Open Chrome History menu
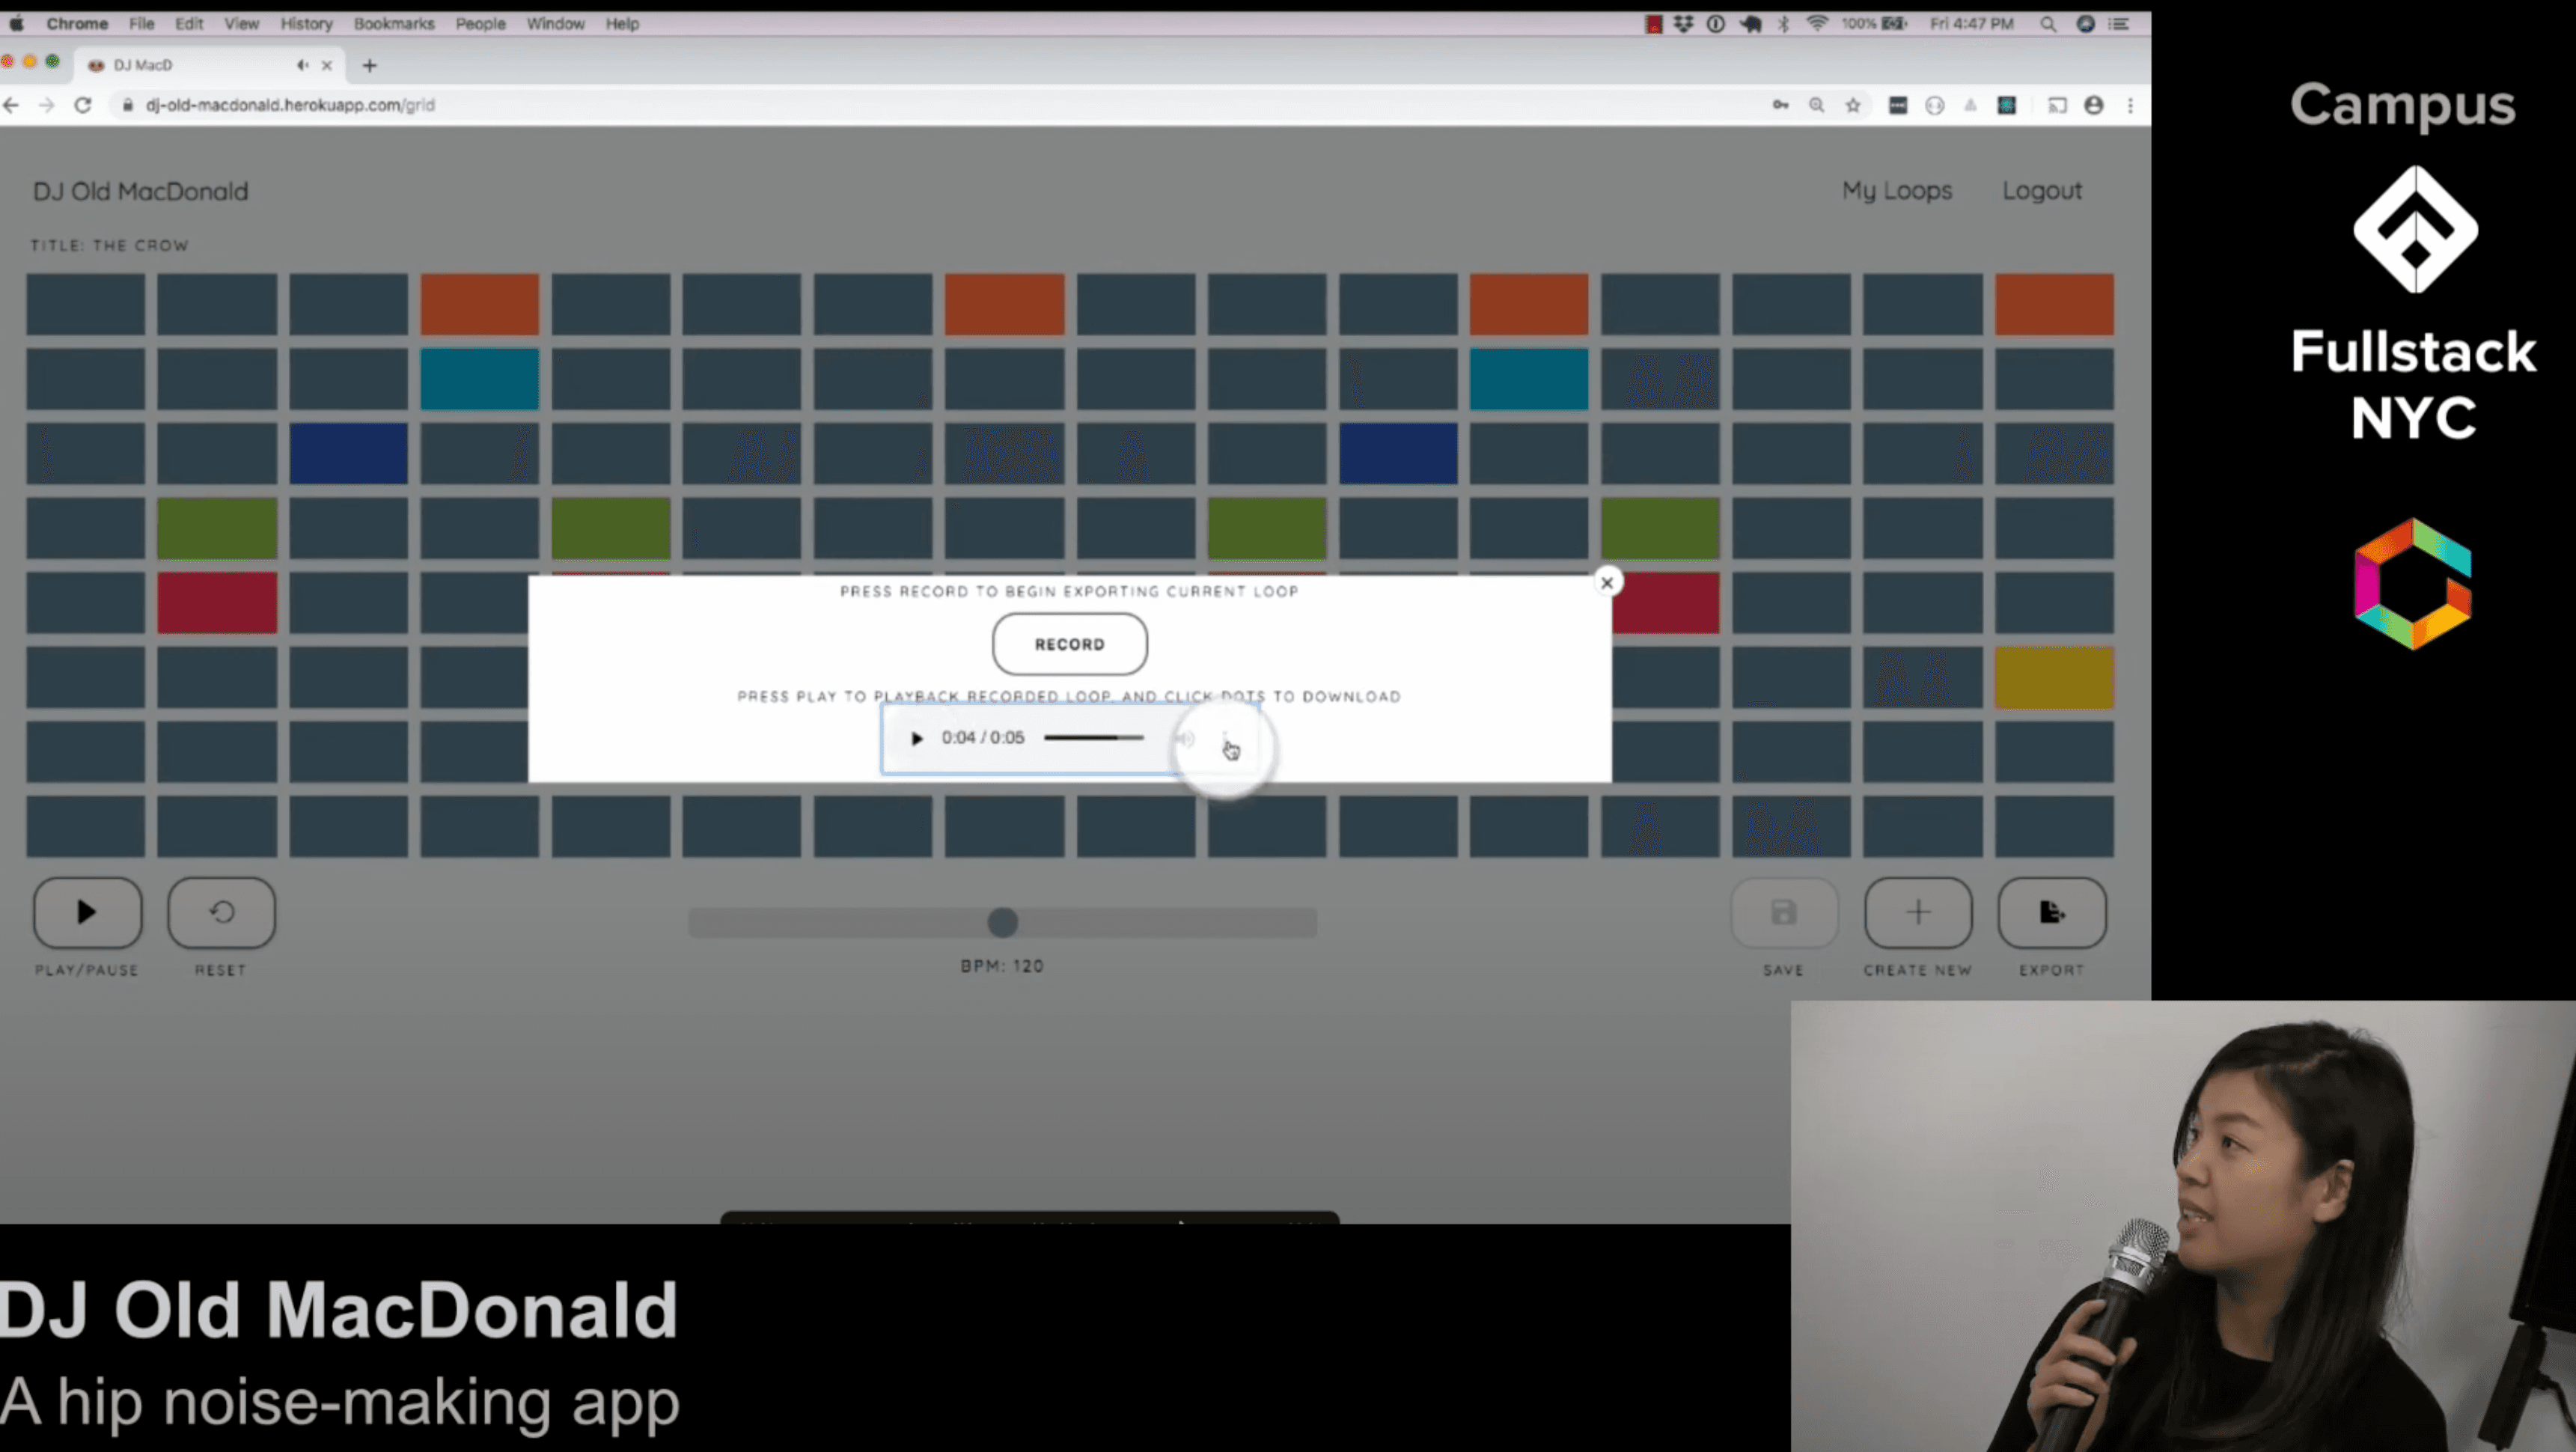 (306, 23)
